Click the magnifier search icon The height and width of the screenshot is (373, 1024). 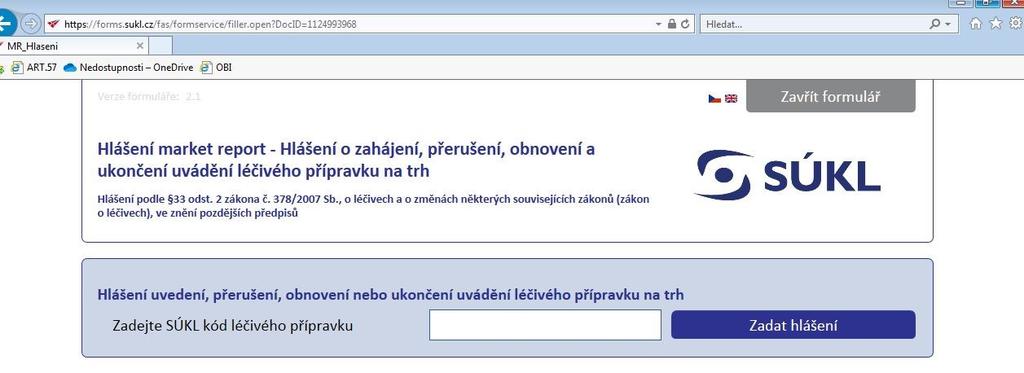click(935, 24)
